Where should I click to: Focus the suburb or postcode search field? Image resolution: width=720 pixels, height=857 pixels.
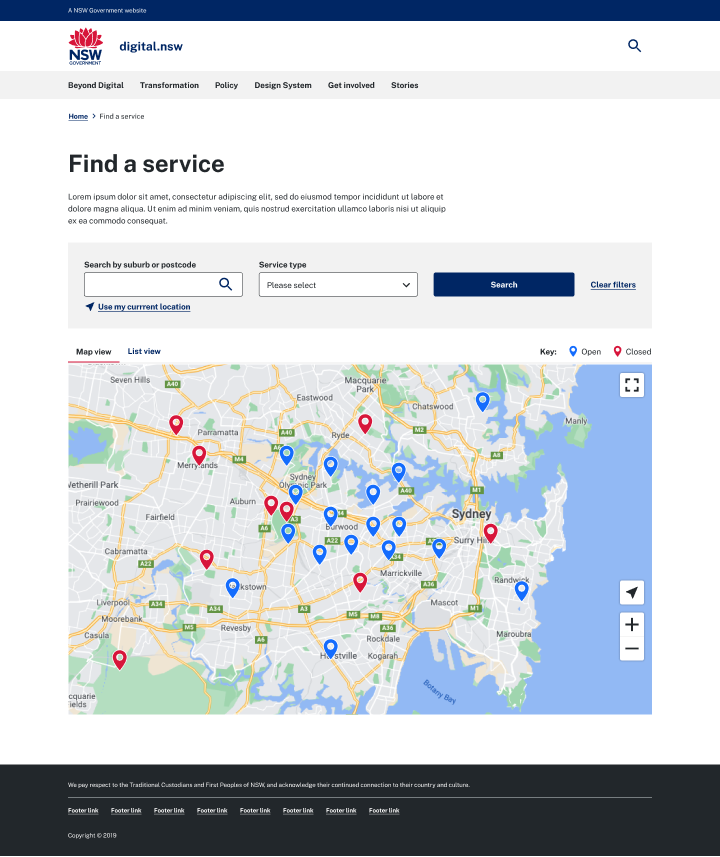pyautogui.click(x=150, y=285)
